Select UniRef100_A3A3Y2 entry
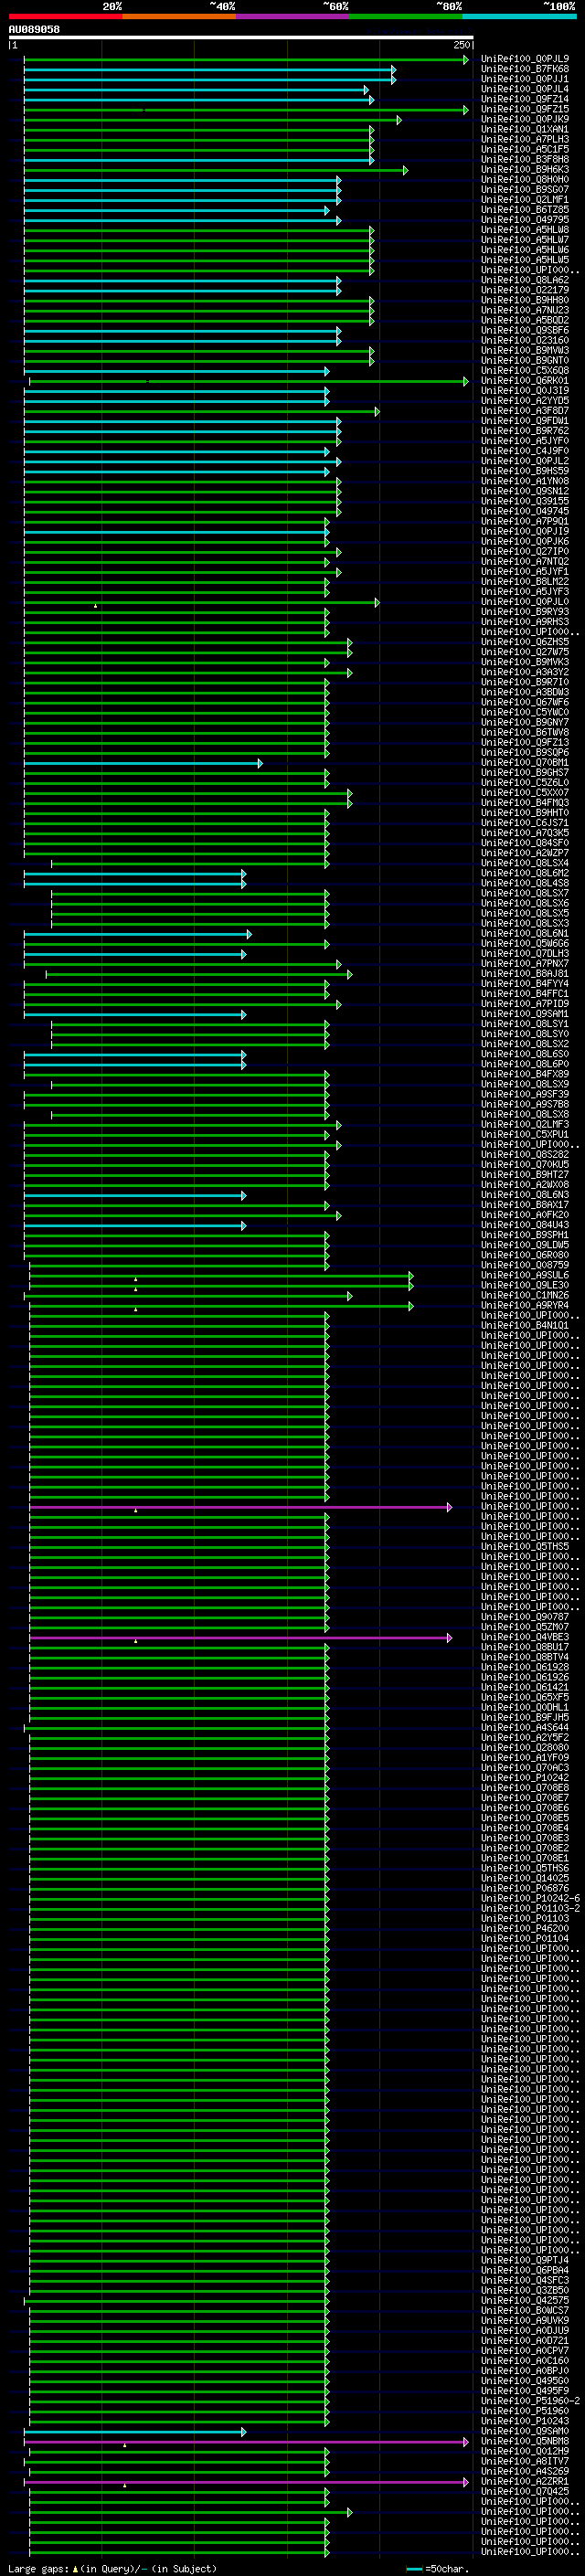 (525, 672)
